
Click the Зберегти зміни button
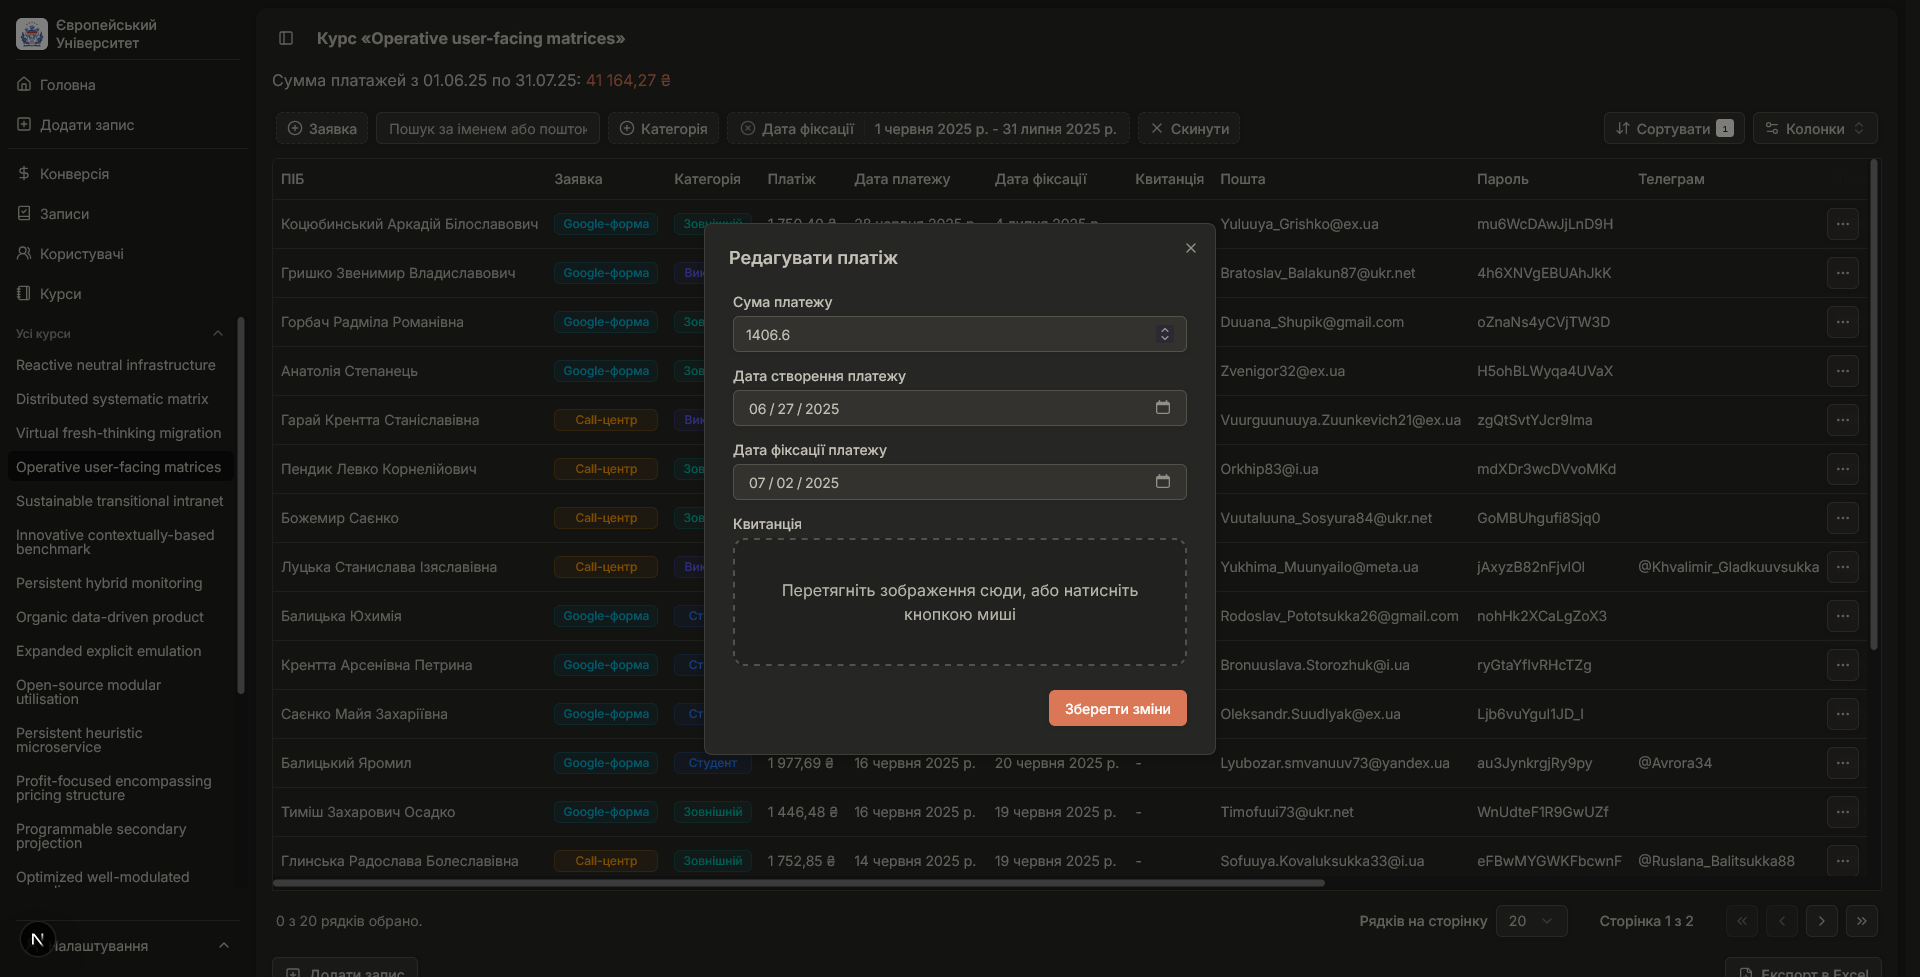[1117, 708]
